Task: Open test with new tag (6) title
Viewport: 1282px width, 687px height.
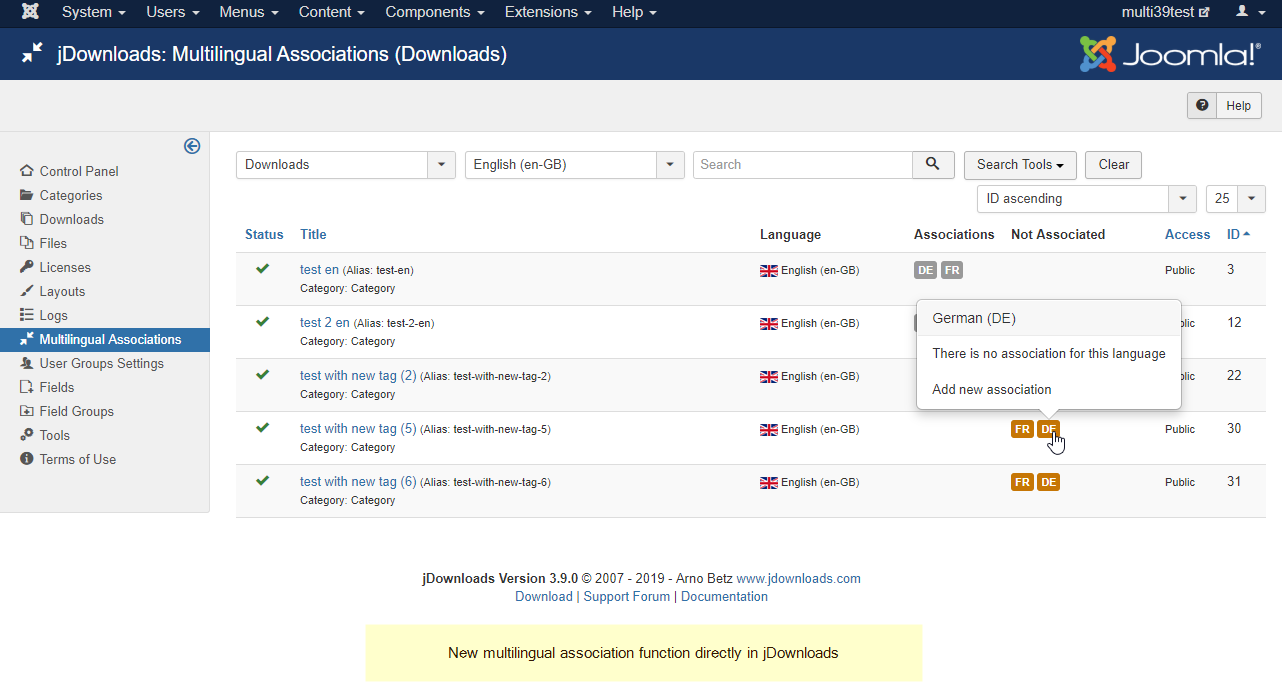Action: (x=358, y=482)
